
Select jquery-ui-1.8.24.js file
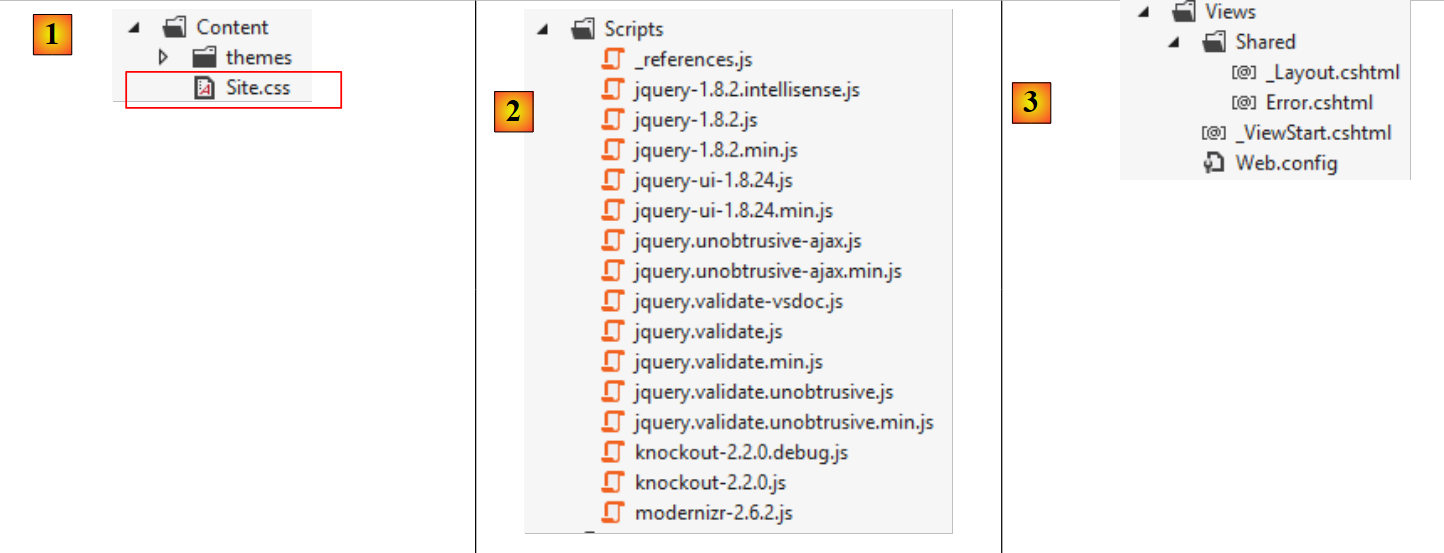pyautogui.click(x=713, y=181)
